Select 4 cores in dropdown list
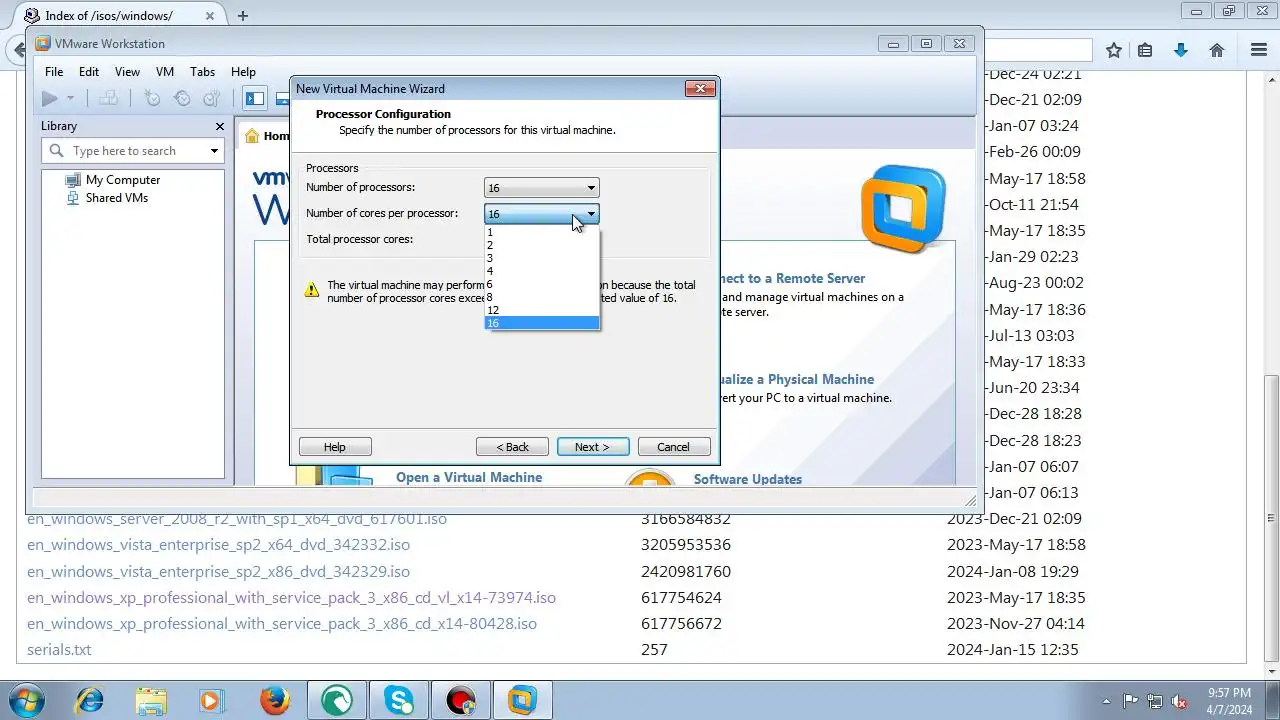Viewport: 1280px width, 720px height. pyautogui.click(x=541, y=271)
